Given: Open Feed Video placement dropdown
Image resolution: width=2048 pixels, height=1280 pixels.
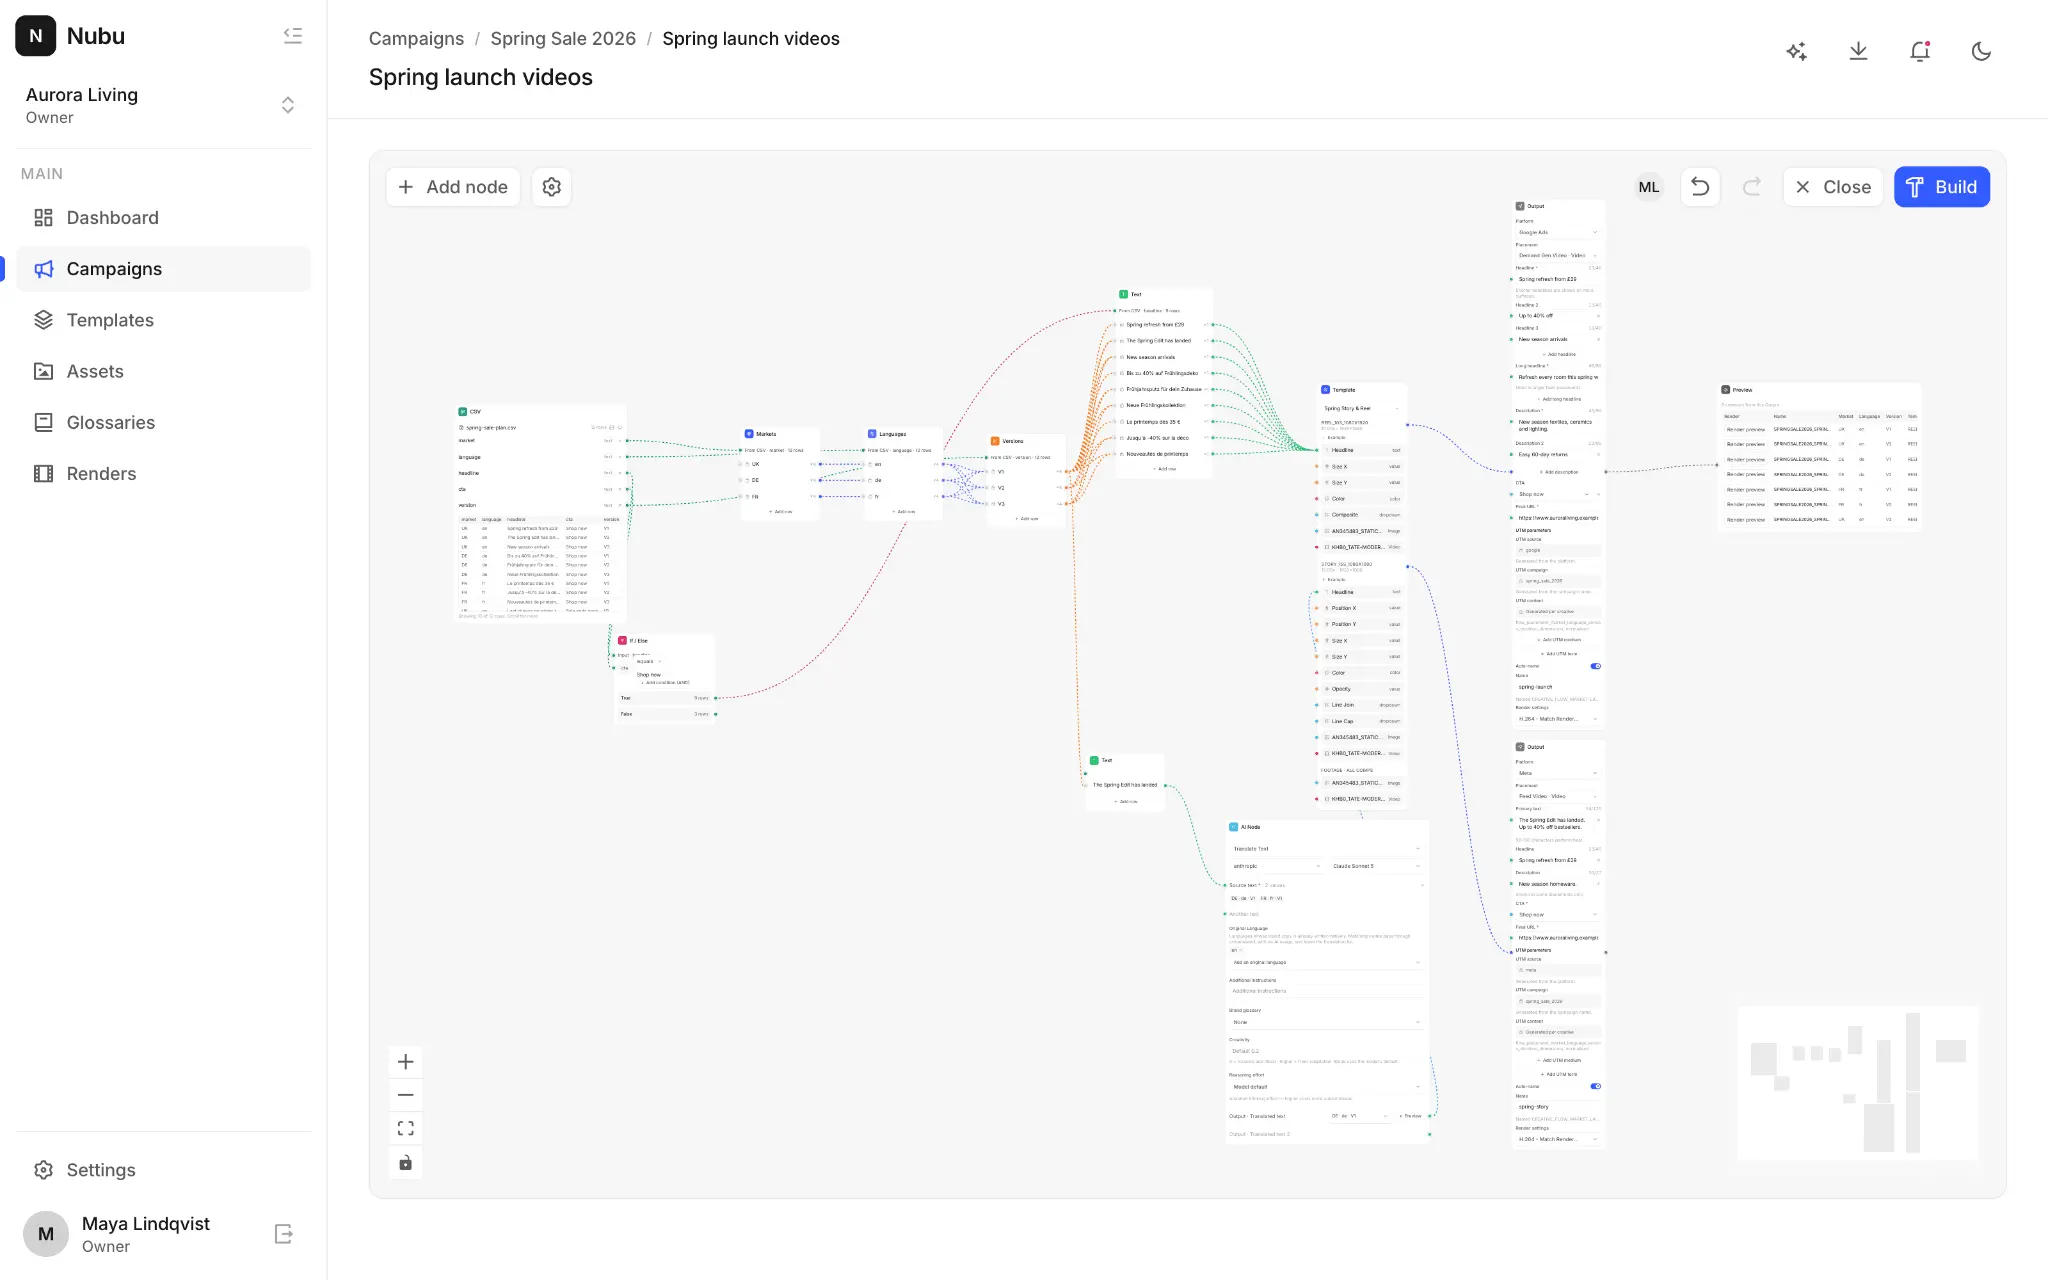Looking at the screenshot, I should (1558, 796).
